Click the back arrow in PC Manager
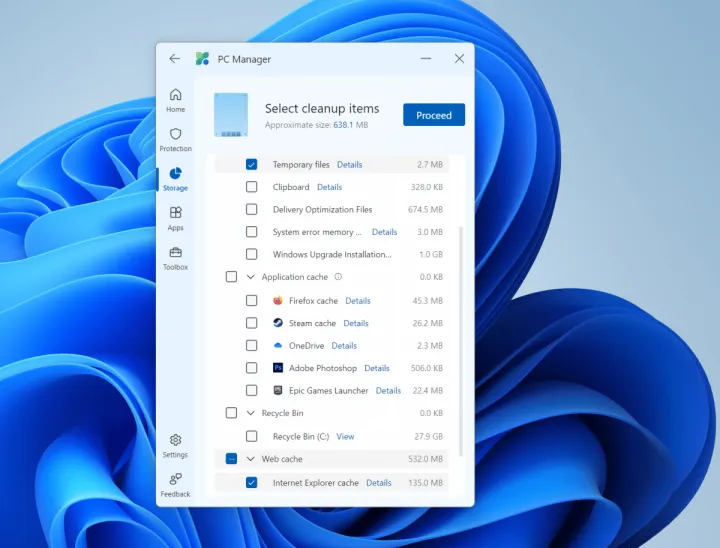This screenshot has width=720, height=548. [175, 59]
